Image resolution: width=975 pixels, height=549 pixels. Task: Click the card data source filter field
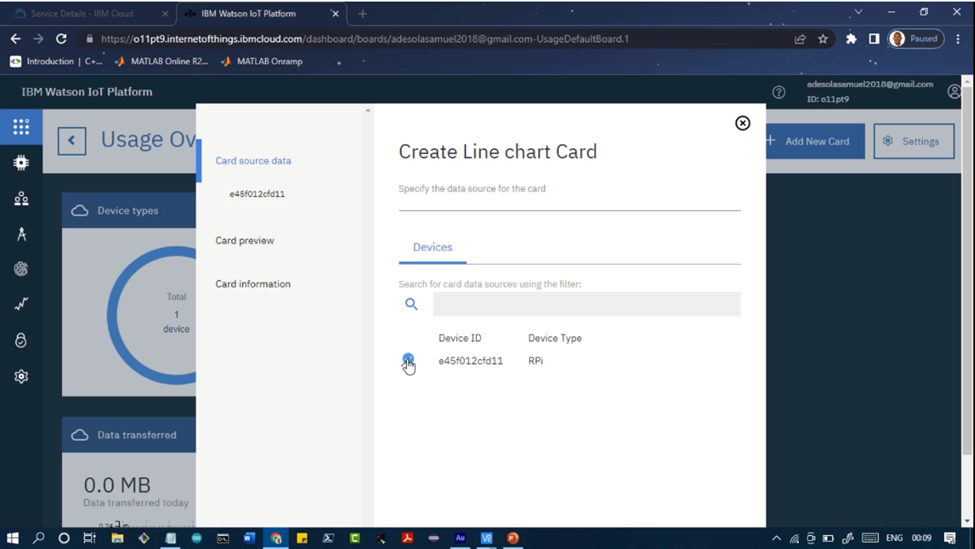[x=587, y=304]
